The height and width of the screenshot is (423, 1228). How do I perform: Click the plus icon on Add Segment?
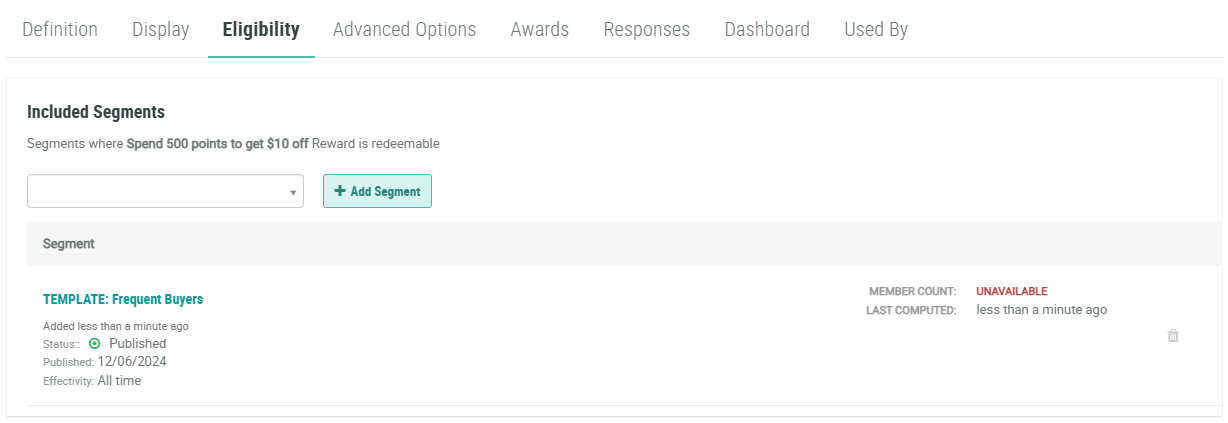click(x=340, y=191)
